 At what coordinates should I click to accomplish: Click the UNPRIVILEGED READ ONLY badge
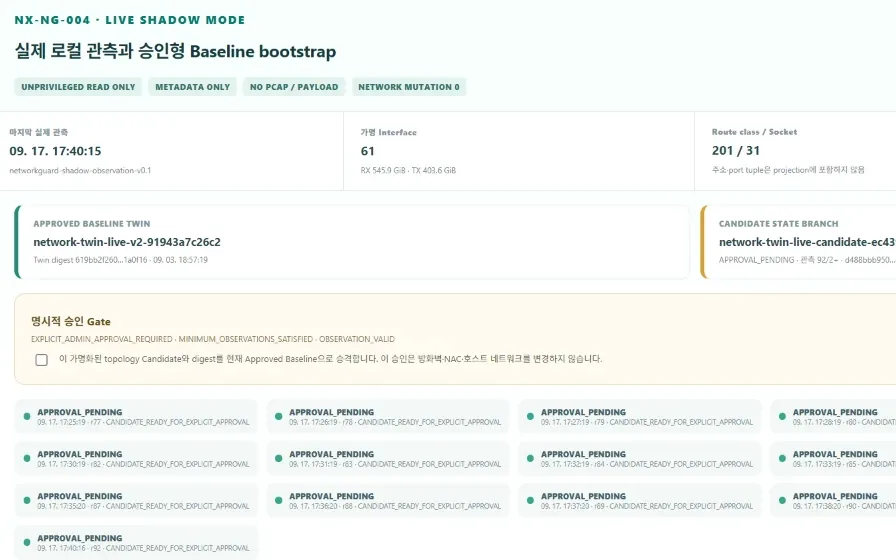(x=78, y=87)
